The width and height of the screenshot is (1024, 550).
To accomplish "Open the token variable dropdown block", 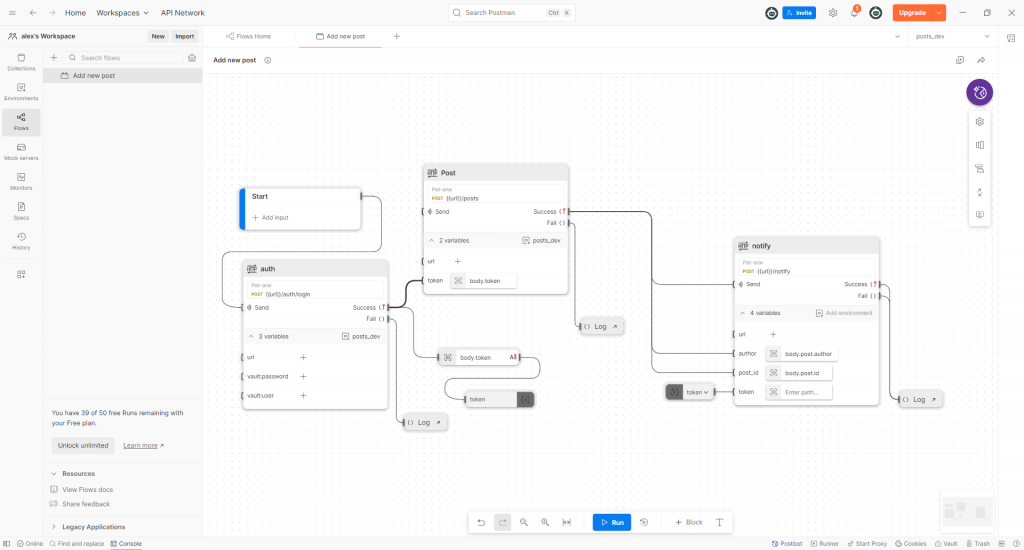I will pos(697,392).
